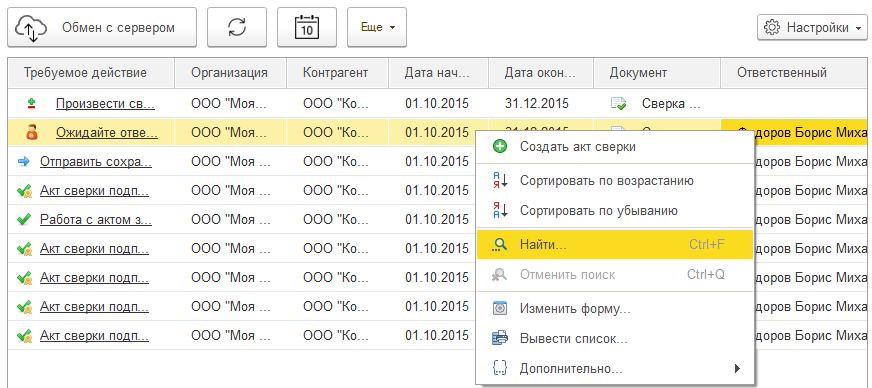Open the calendar icon button
The width and height of the screenshot is (872, 388).
pyautogui.click(x=306, y=27)
